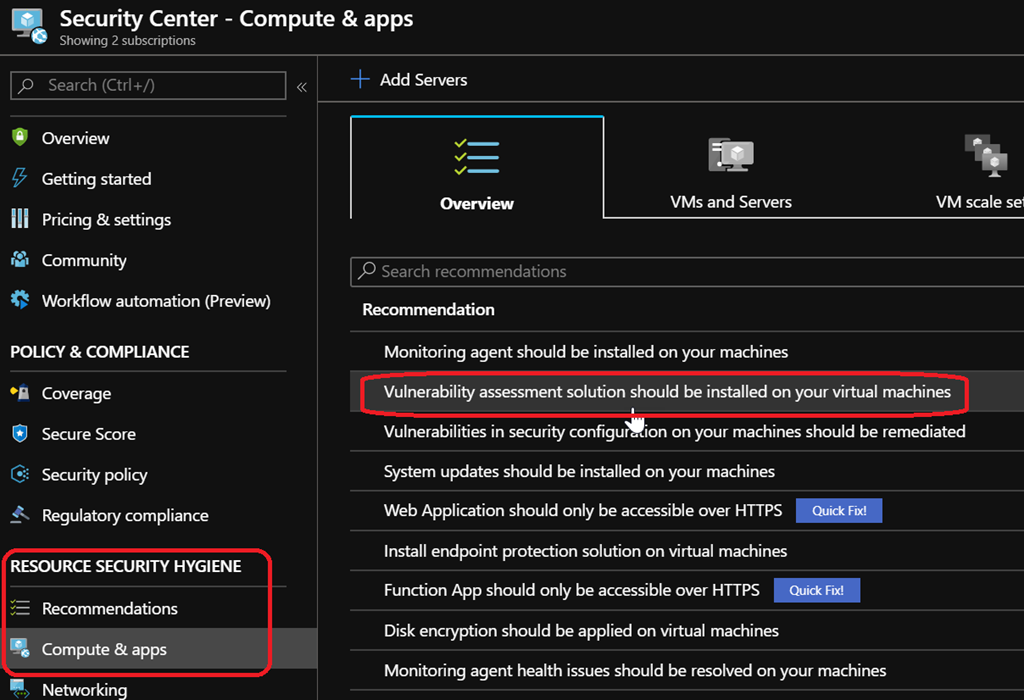
Task: Click Quick Fix for Function App HTTPS
Action: (816, 590)
